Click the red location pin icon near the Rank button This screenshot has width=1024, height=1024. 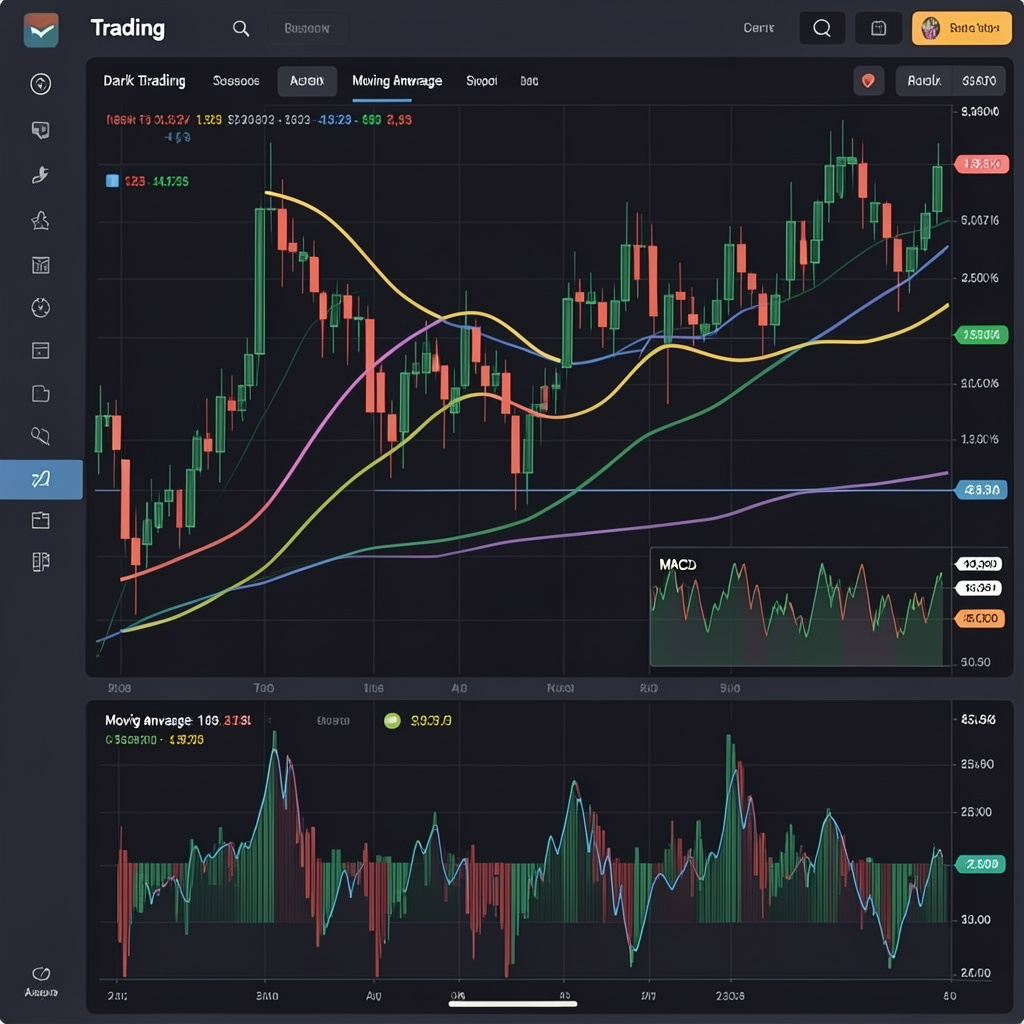868,80
